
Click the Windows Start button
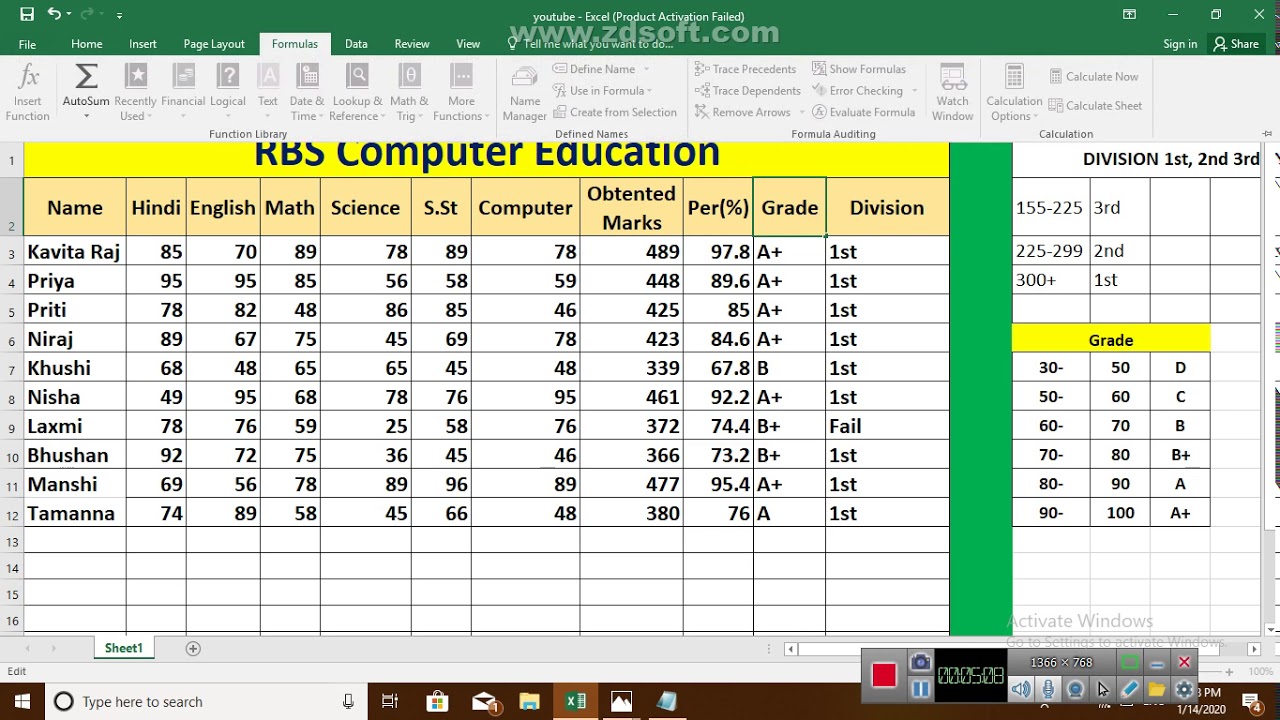coord(22,701)
